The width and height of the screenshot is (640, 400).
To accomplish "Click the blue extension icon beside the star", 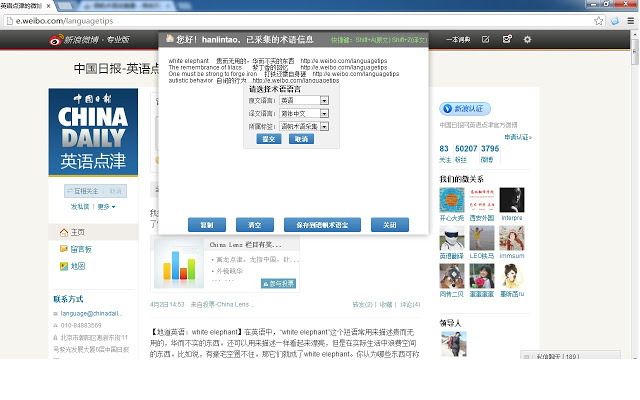I will 615,21.
